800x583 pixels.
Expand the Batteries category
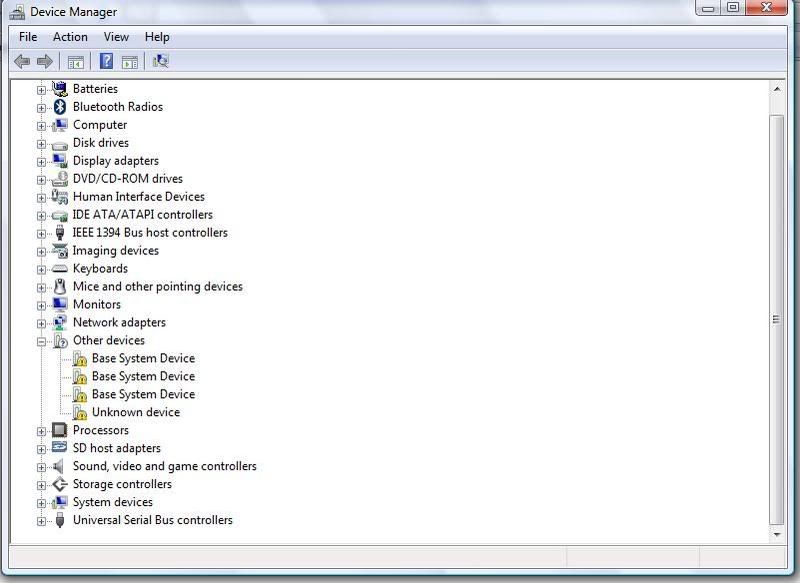(41, 90)
